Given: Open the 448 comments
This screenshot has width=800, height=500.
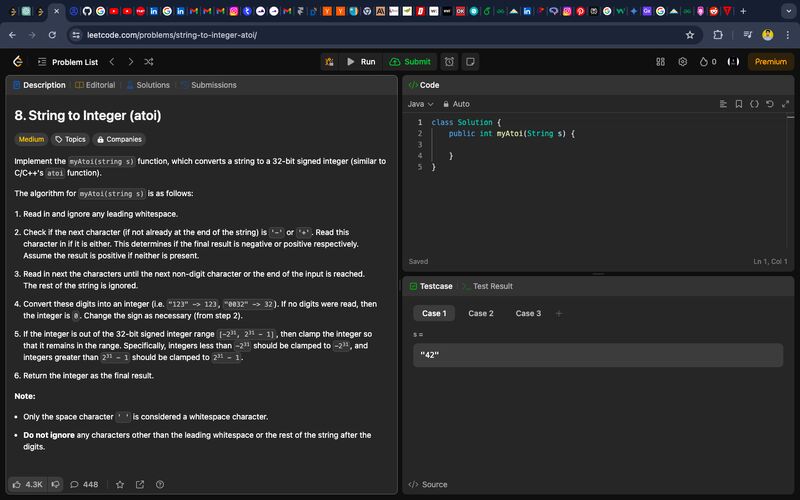Looking at the screenshot, I should (84, 484).
